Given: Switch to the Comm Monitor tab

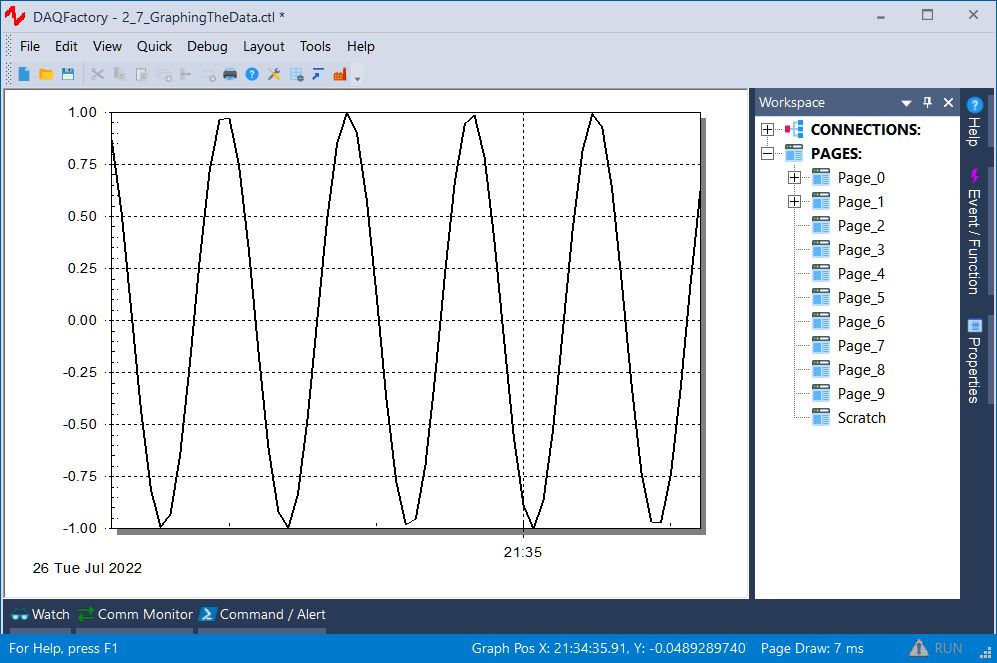Looking at the screenshot, I should point(134,614).
